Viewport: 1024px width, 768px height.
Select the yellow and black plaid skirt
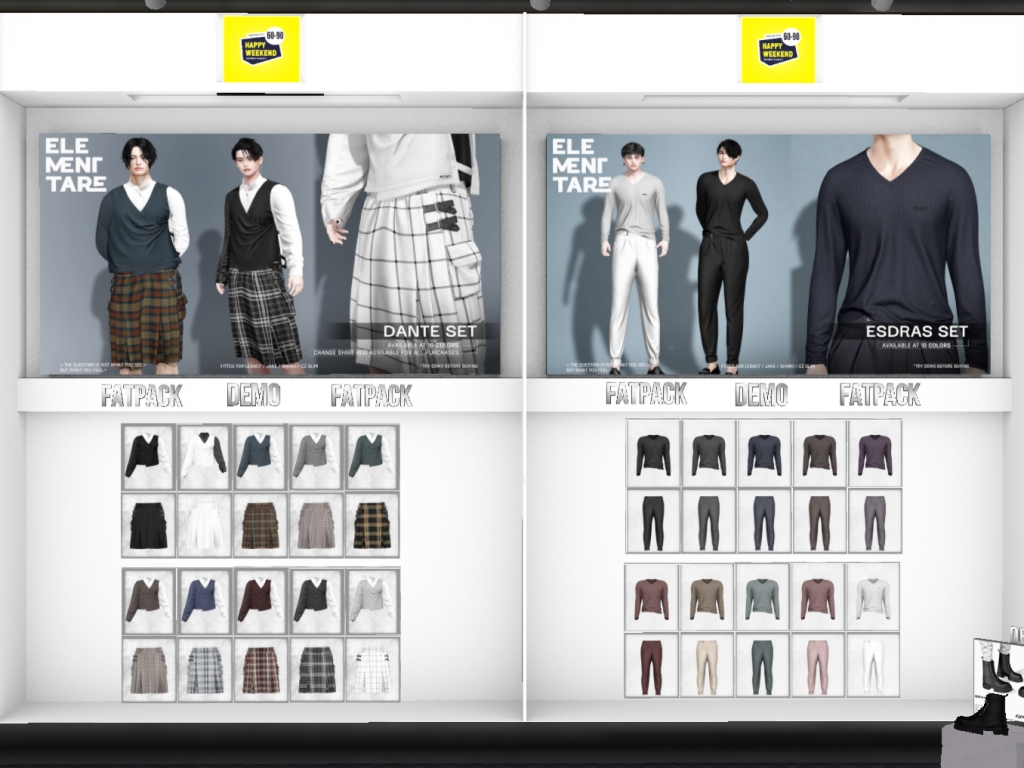click(372, 525)
